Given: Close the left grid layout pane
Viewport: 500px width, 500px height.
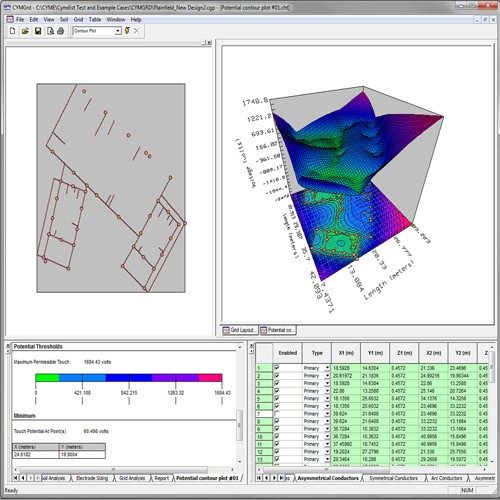Looking at the screenshot, I should click(x=209, y=43).
